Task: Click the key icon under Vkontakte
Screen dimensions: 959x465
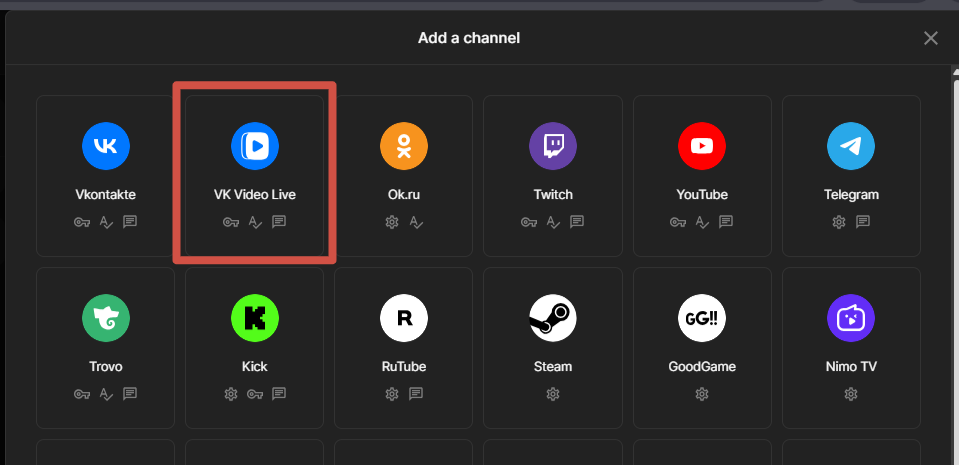Action: point(82,222)
